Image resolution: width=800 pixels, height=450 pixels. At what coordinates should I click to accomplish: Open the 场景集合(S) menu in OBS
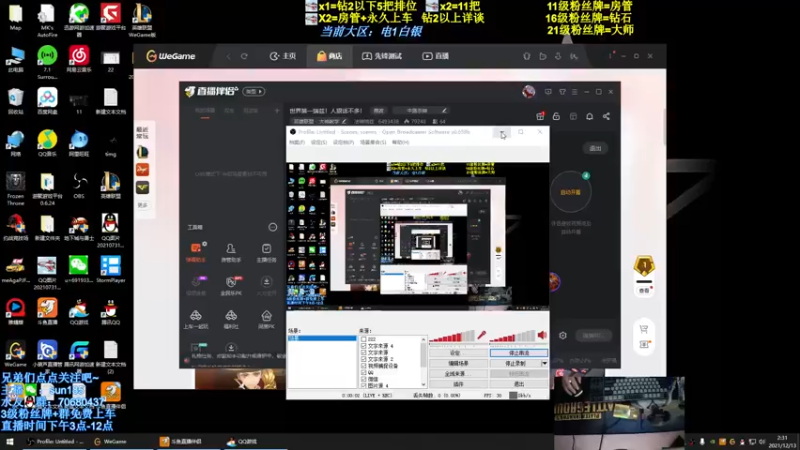pyautogui.click(x=373, y=142)
